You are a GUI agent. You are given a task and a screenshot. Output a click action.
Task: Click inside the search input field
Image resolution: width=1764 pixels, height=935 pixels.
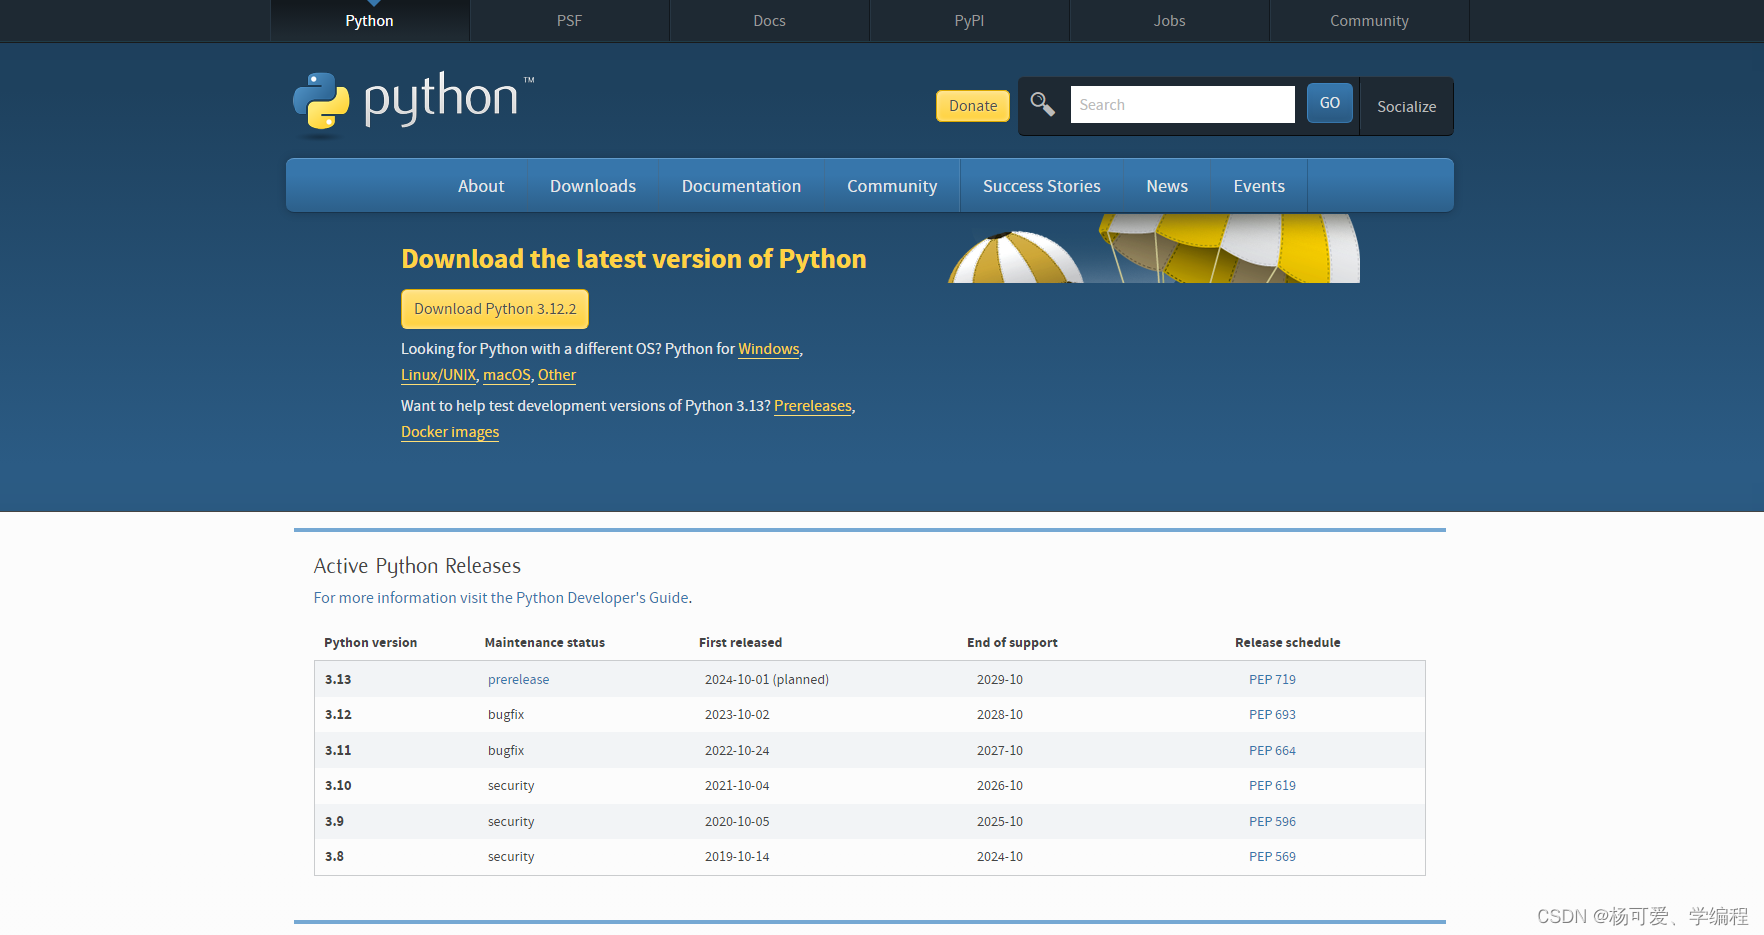coord(1182,104)
